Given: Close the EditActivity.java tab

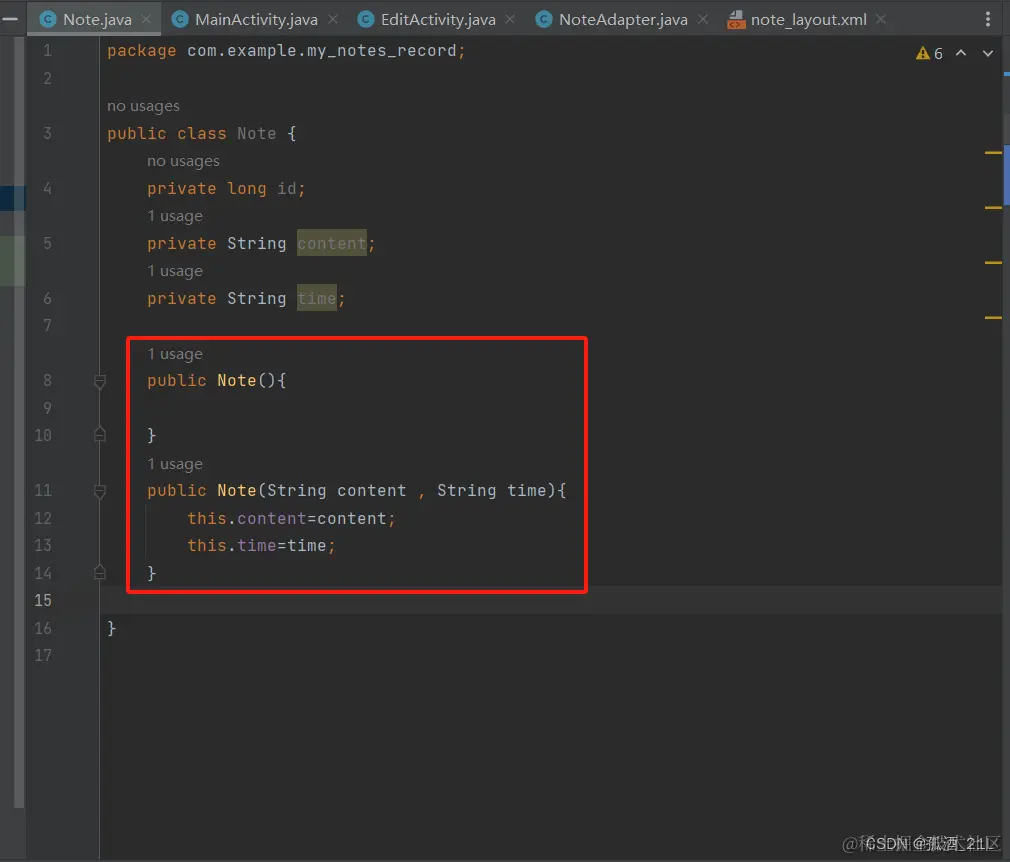Looking at the screenshot, I should tap(510, 19).
